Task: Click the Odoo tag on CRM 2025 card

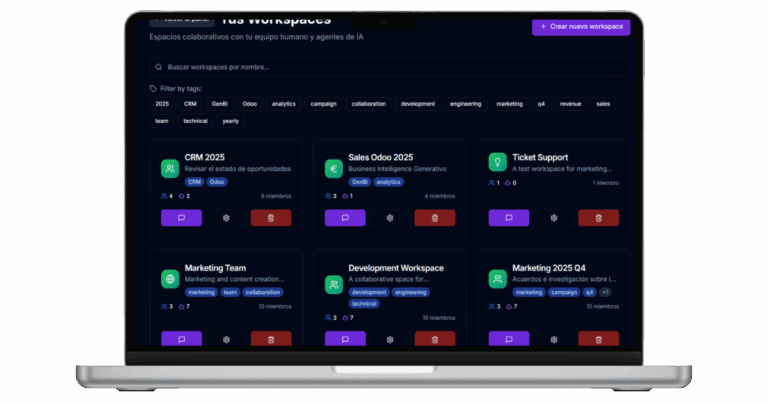Action: click(x=217, y=182)
